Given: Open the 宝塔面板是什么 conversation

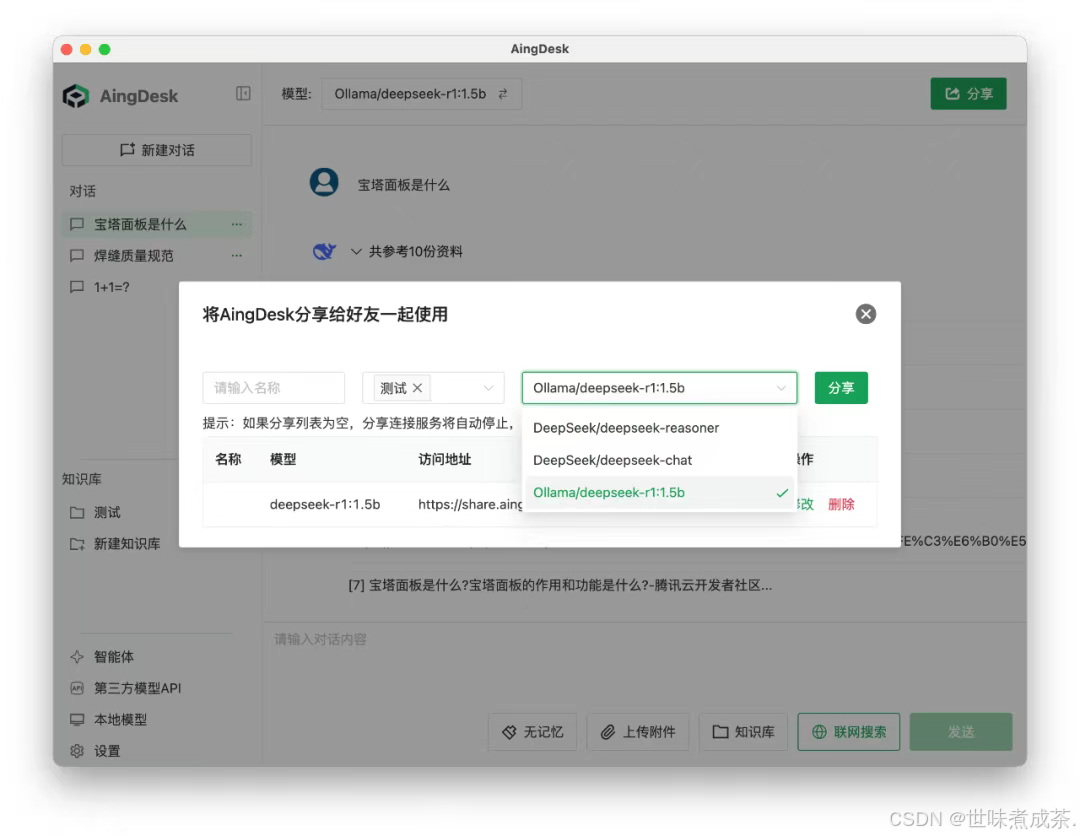Looking at the screenshot, I should [157, 224].
